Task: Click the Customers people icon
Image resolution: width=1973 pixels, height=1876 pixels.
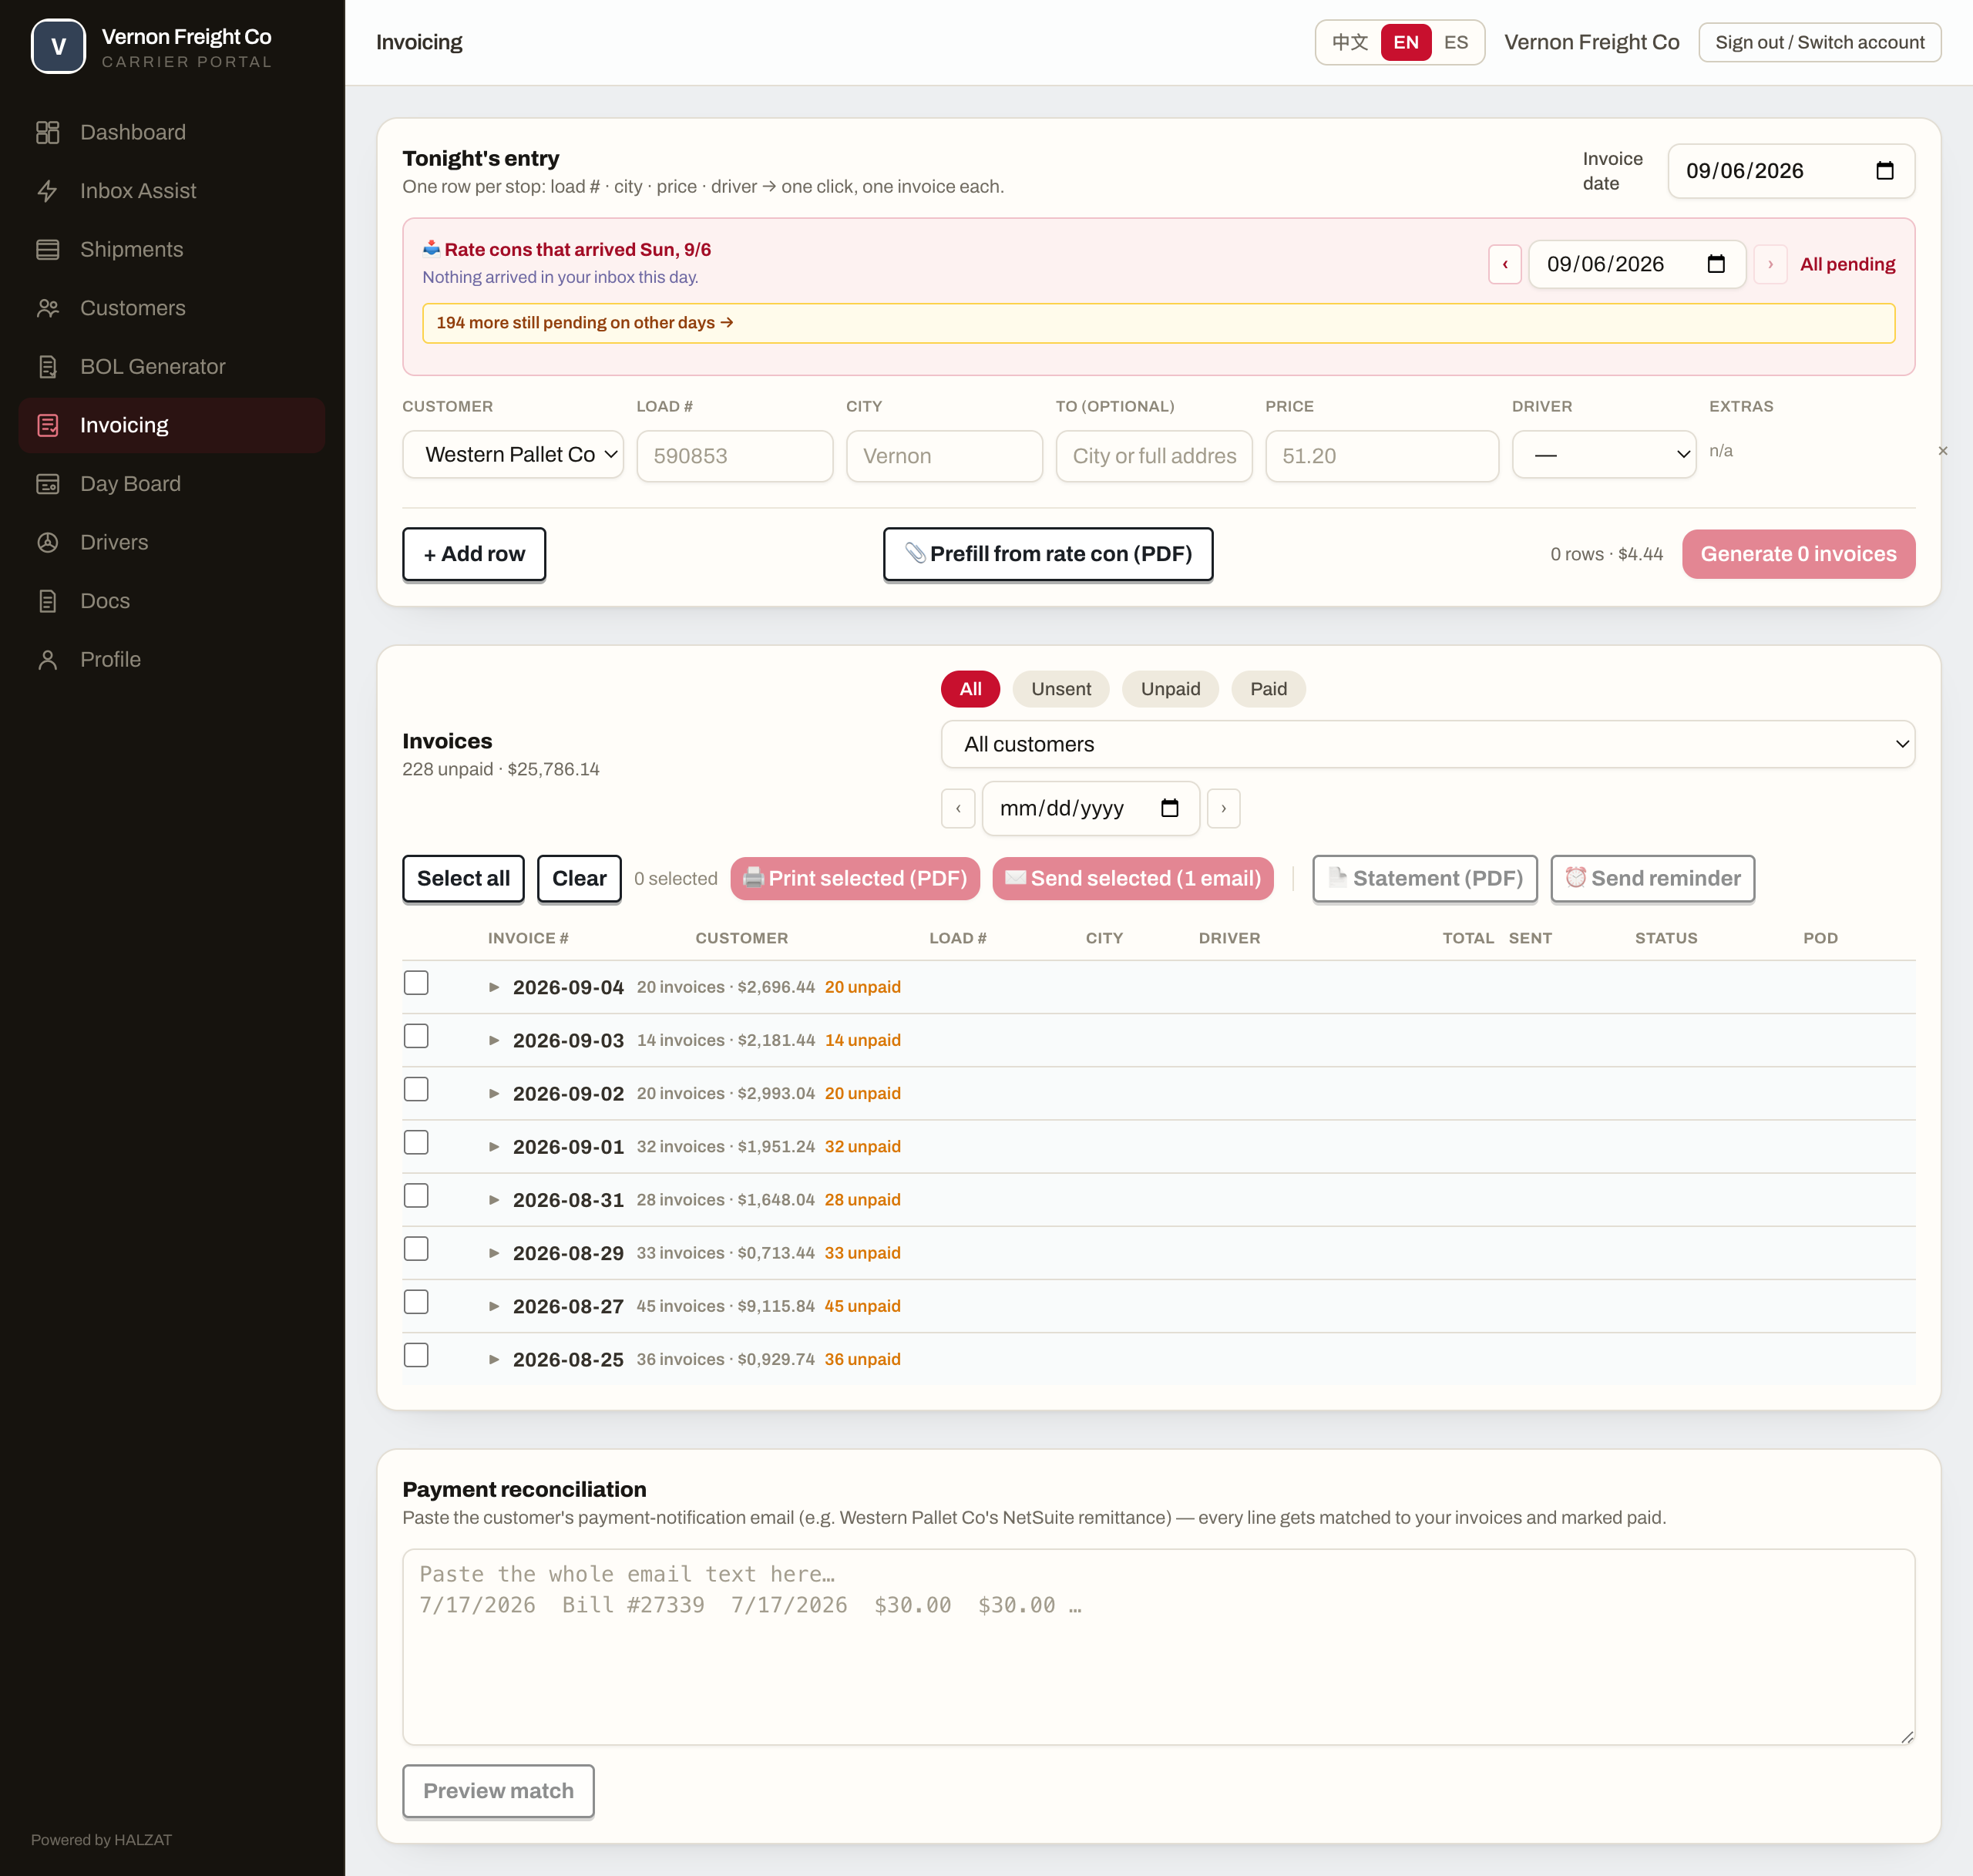Action: 47,308
